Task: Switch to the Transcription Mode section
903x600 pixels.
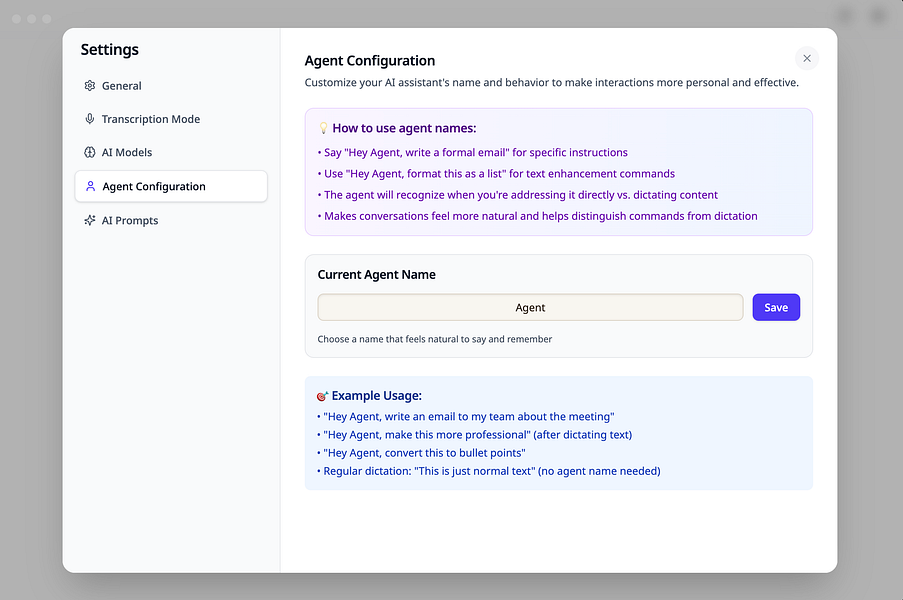Action: click(x=150, y=119)
